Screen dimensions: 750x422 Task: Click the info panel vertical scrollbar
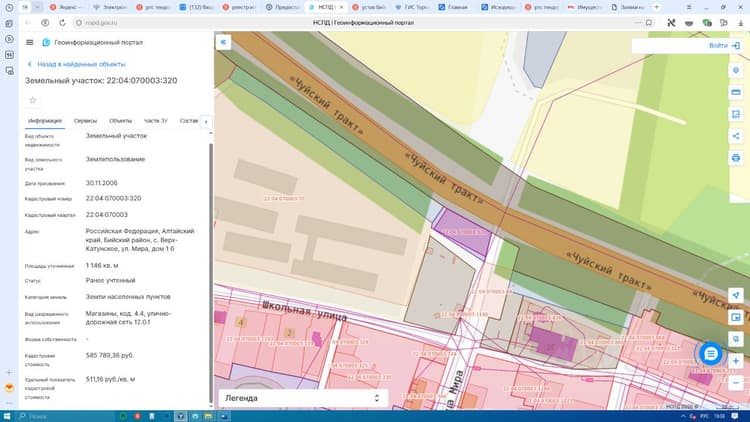(211, 273)
